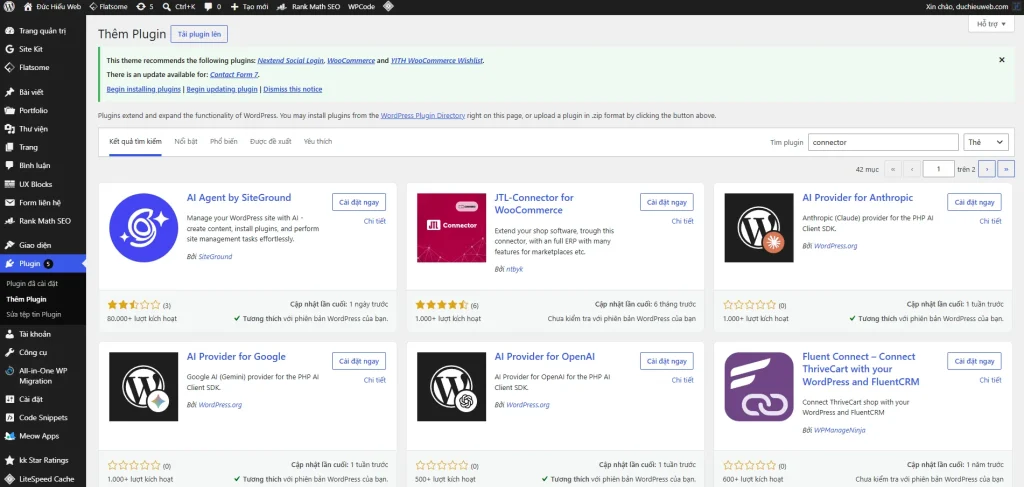
Task: Click the current page number field
Action: 939,169
